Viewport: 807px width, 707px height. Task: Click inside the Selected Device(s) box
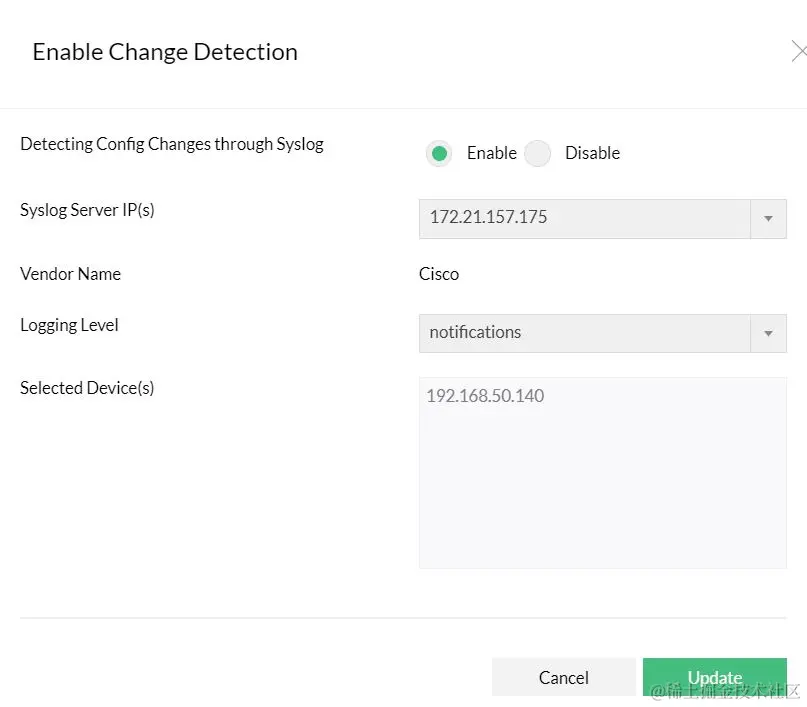tap(600, 470)
